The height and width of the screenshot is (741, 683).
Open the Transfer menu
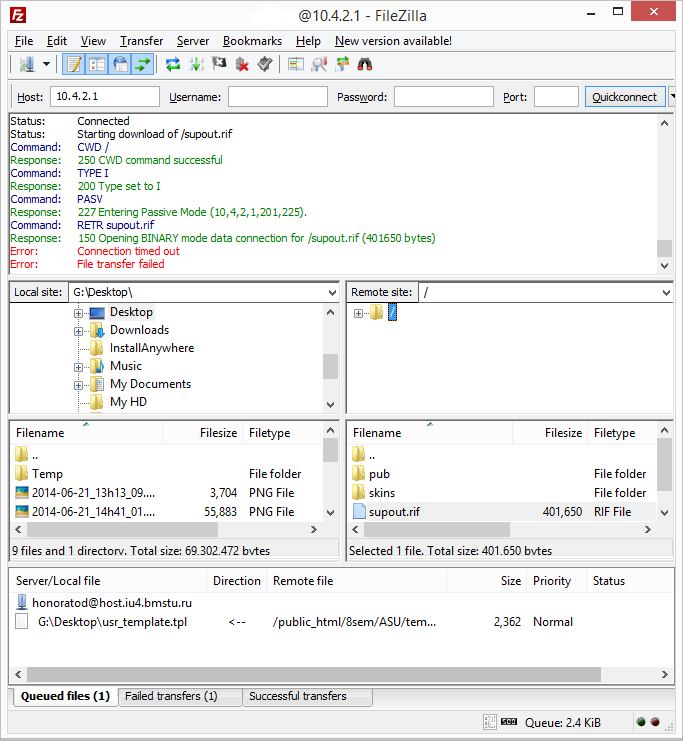[141, 41]
